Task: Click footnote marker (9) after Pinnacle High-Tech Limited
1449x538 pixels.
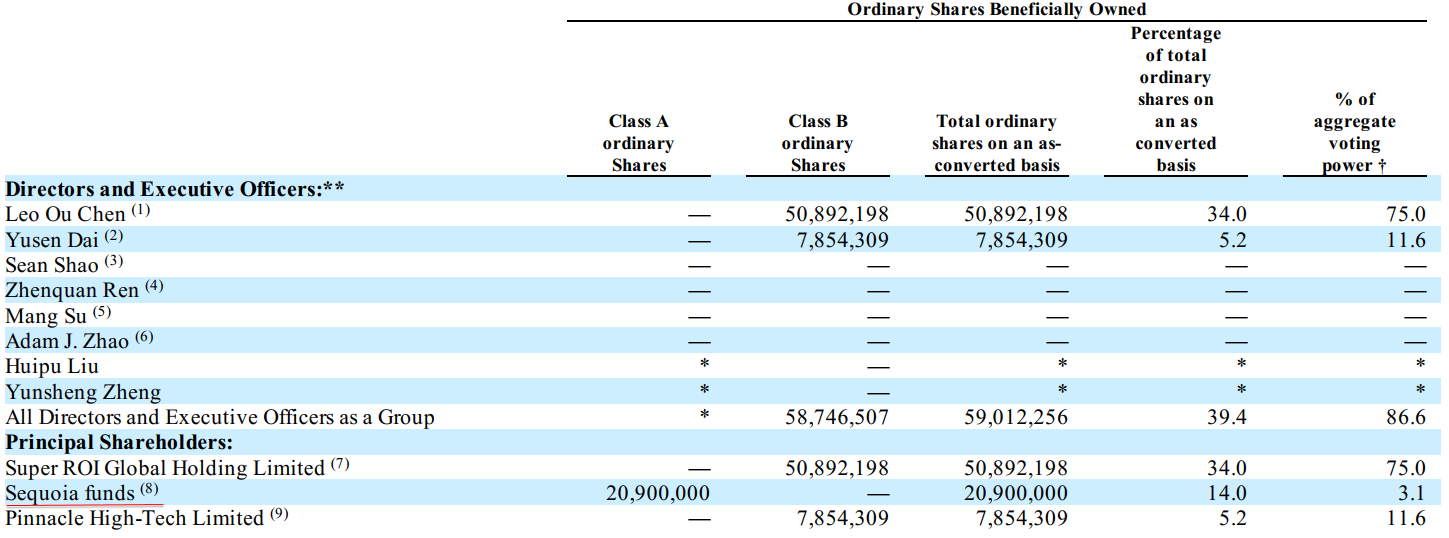Action: pos(280,515)
